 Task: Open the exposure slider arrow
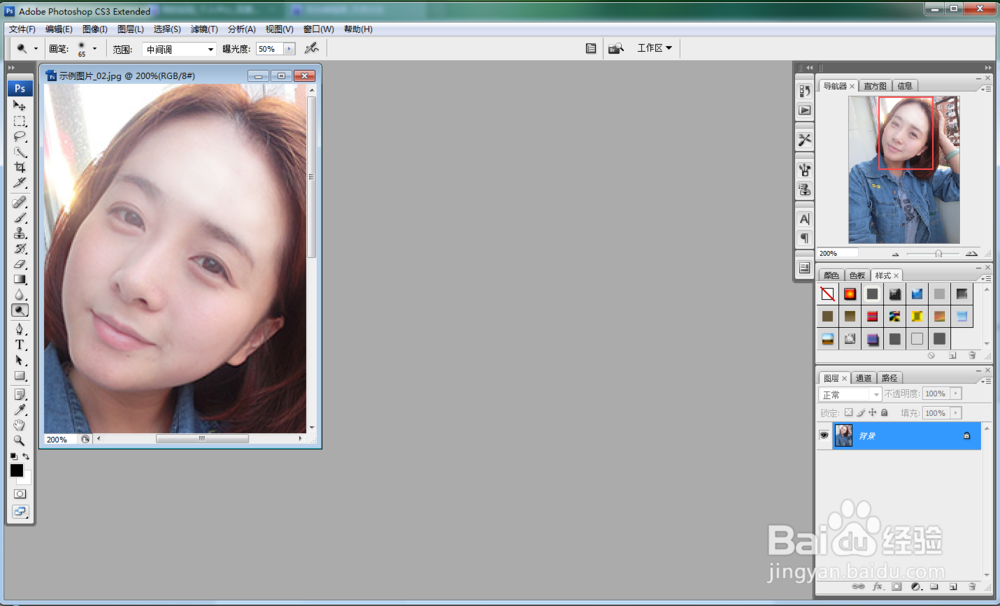290,48
